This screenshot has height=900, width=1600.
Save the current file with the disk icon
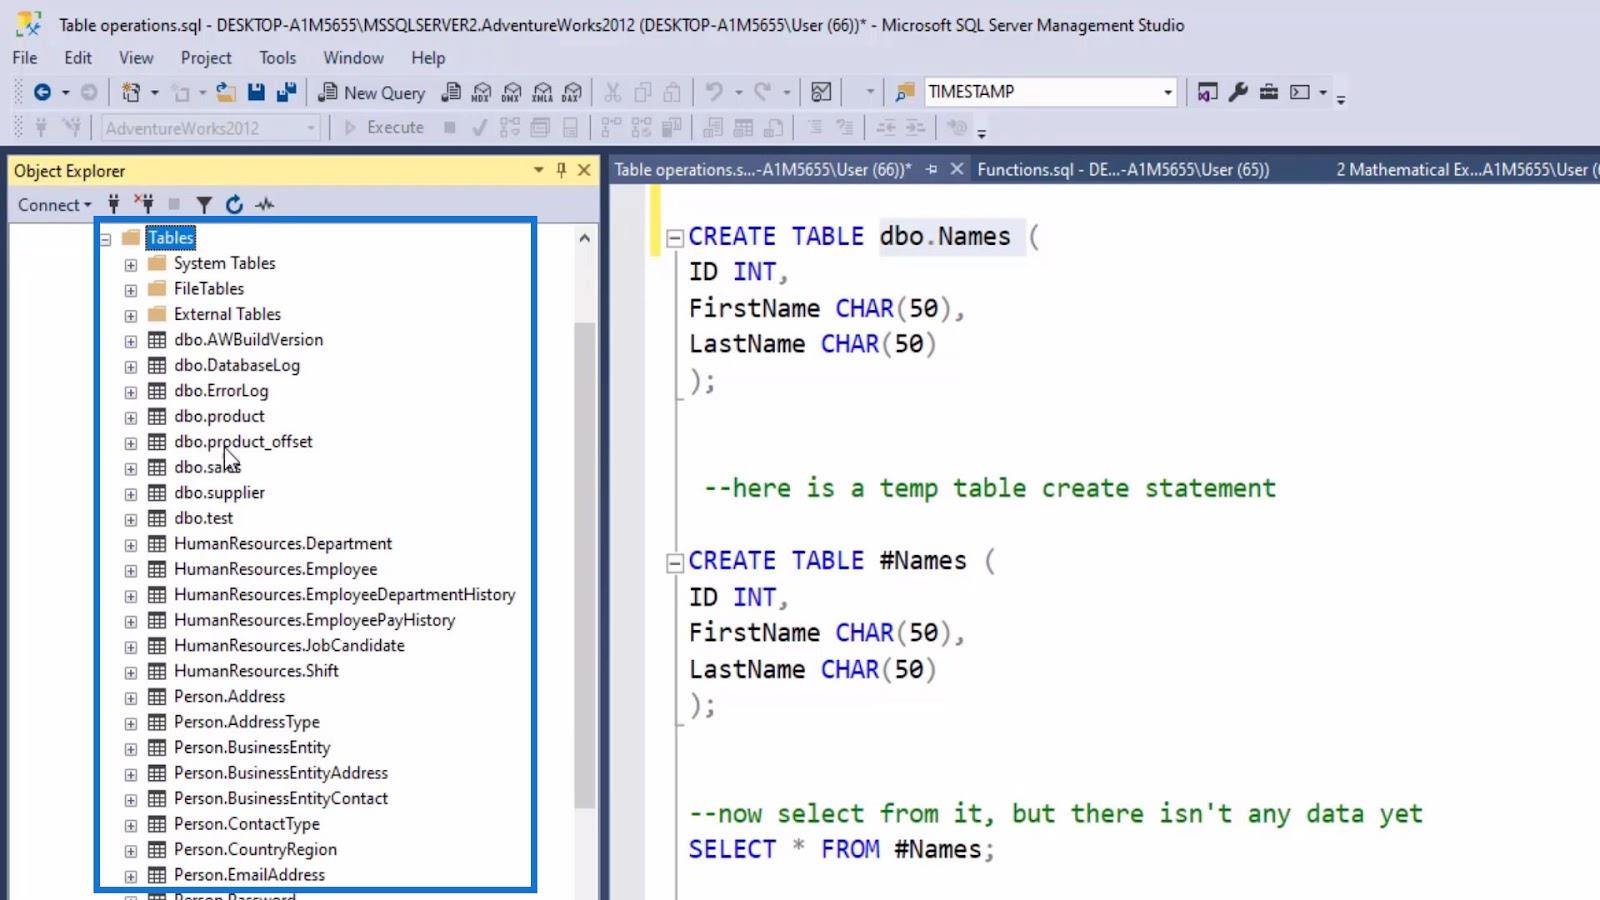tap(256, 92)
